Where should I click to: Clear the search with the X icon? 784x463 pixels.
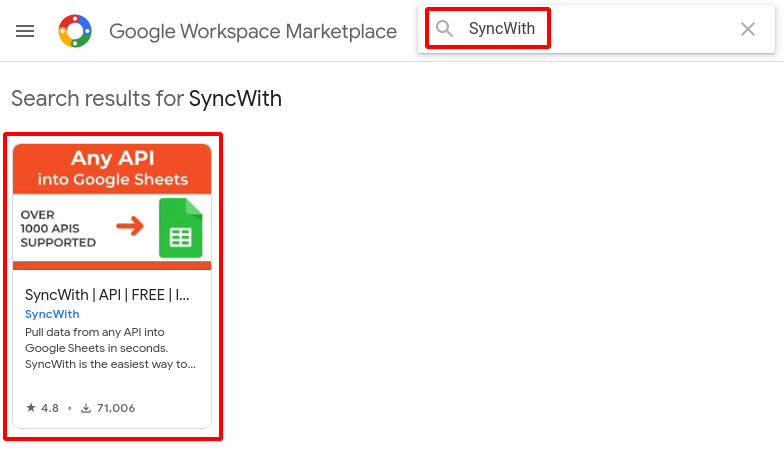tap(748, 29)
